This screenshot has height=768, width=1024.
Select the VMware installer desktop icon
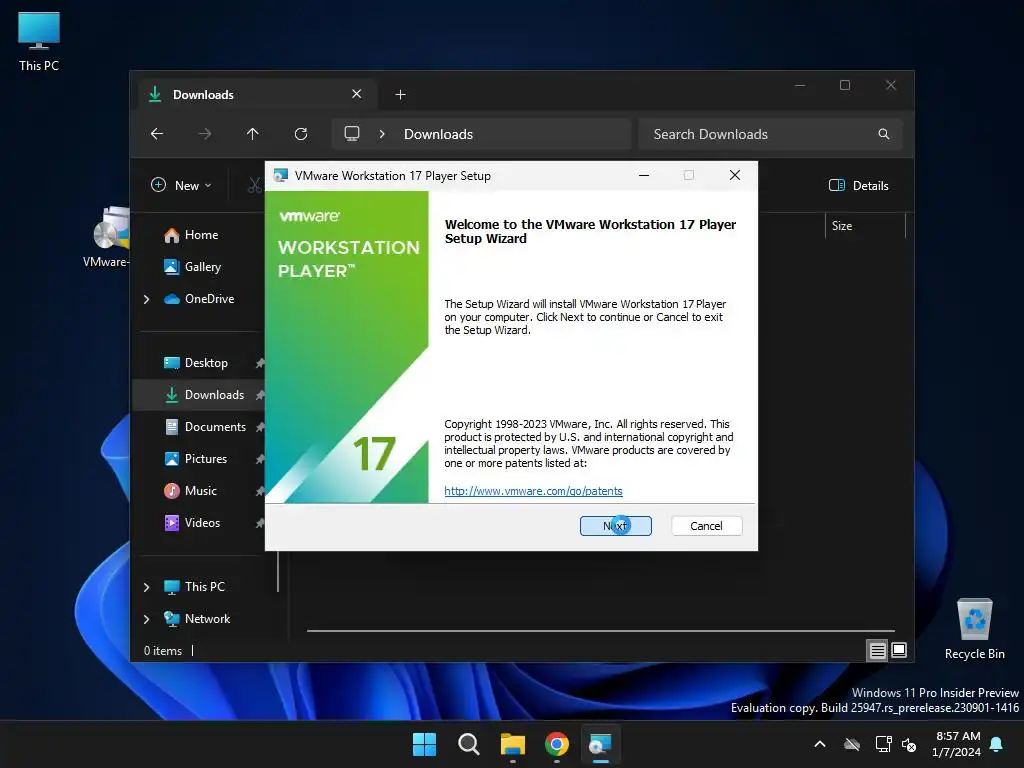click(x=106, y=236)
